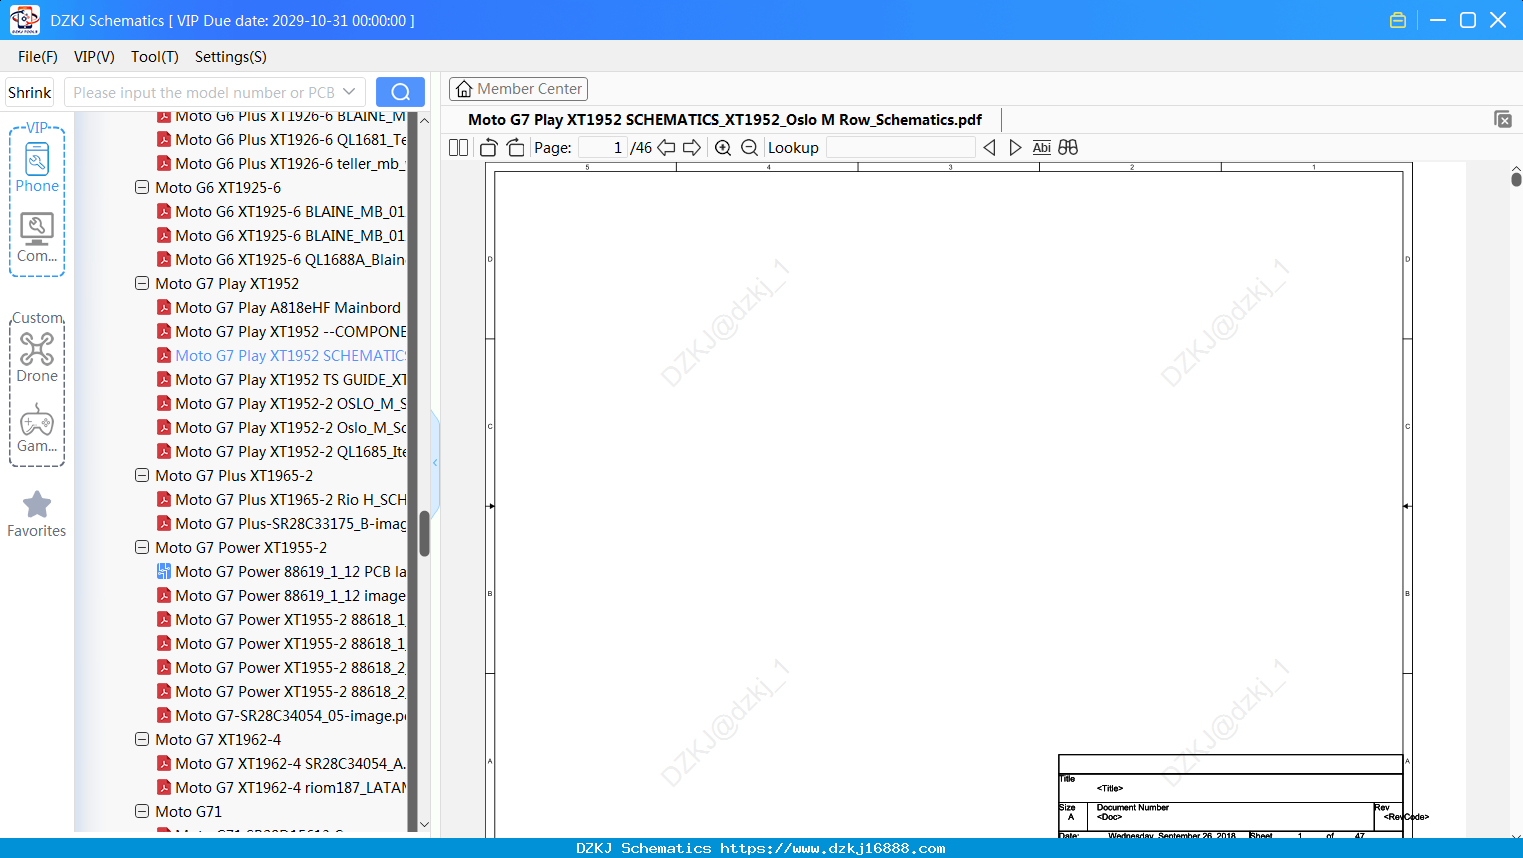Viewport: 1523px width, 858px height.
Task: Collapse the Moto G7 Plus XT1965-2 node
Action: pos(142,475)
